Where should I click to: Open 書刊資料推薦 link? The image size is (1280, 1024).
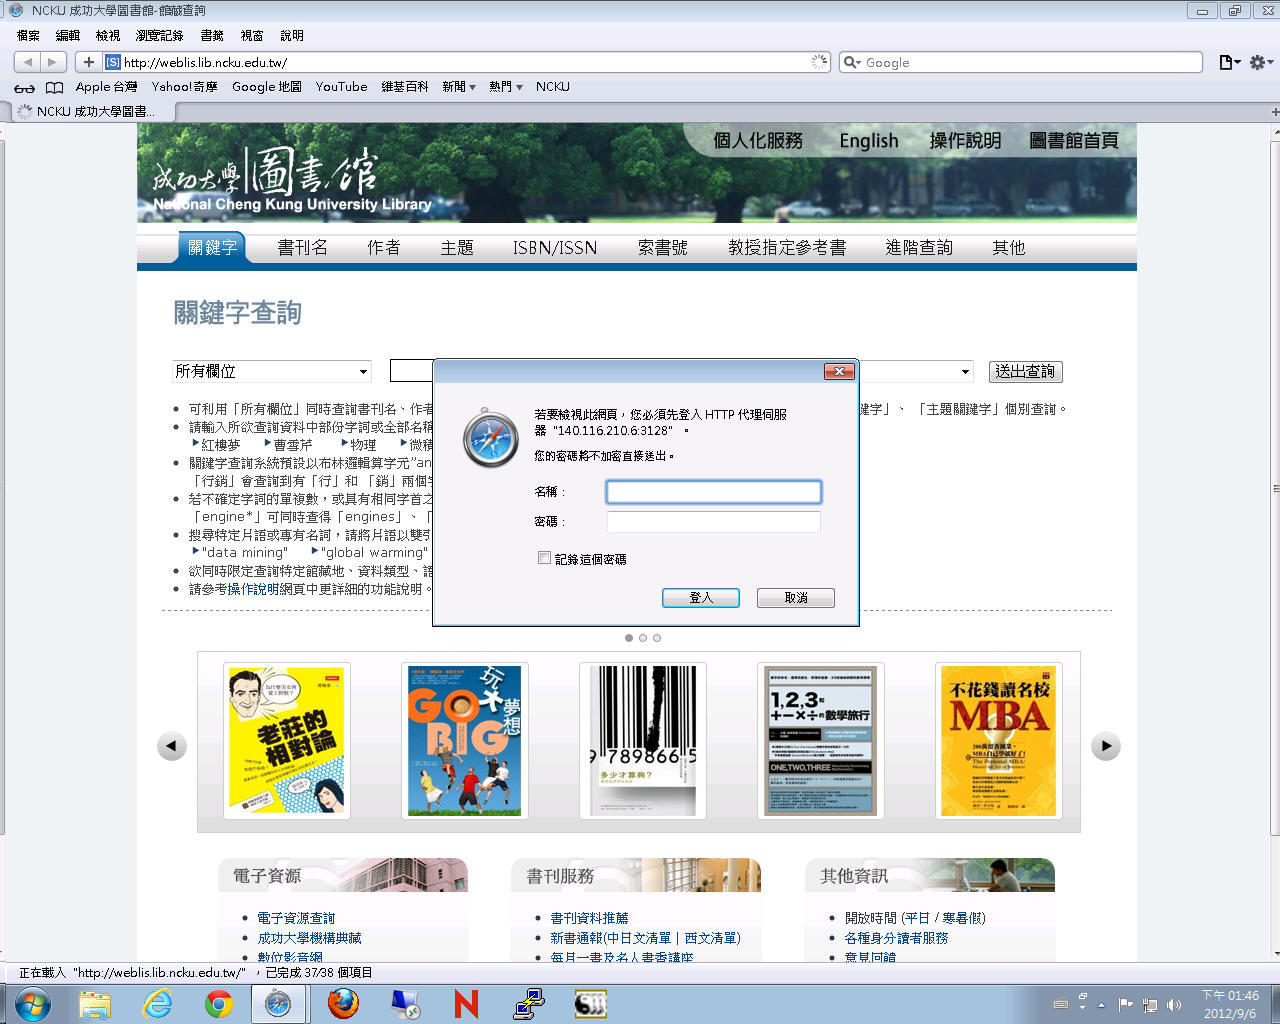pos(590,917)
